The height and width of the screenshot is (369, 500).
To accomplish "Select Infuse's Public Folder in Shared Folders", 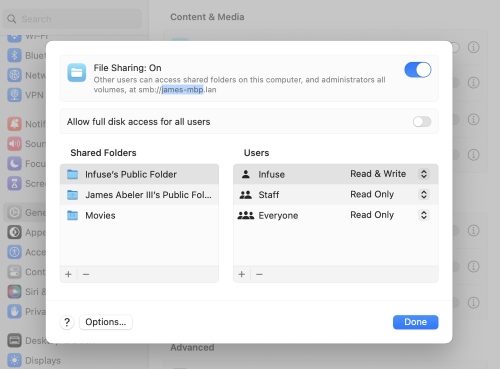I will 139,174.
